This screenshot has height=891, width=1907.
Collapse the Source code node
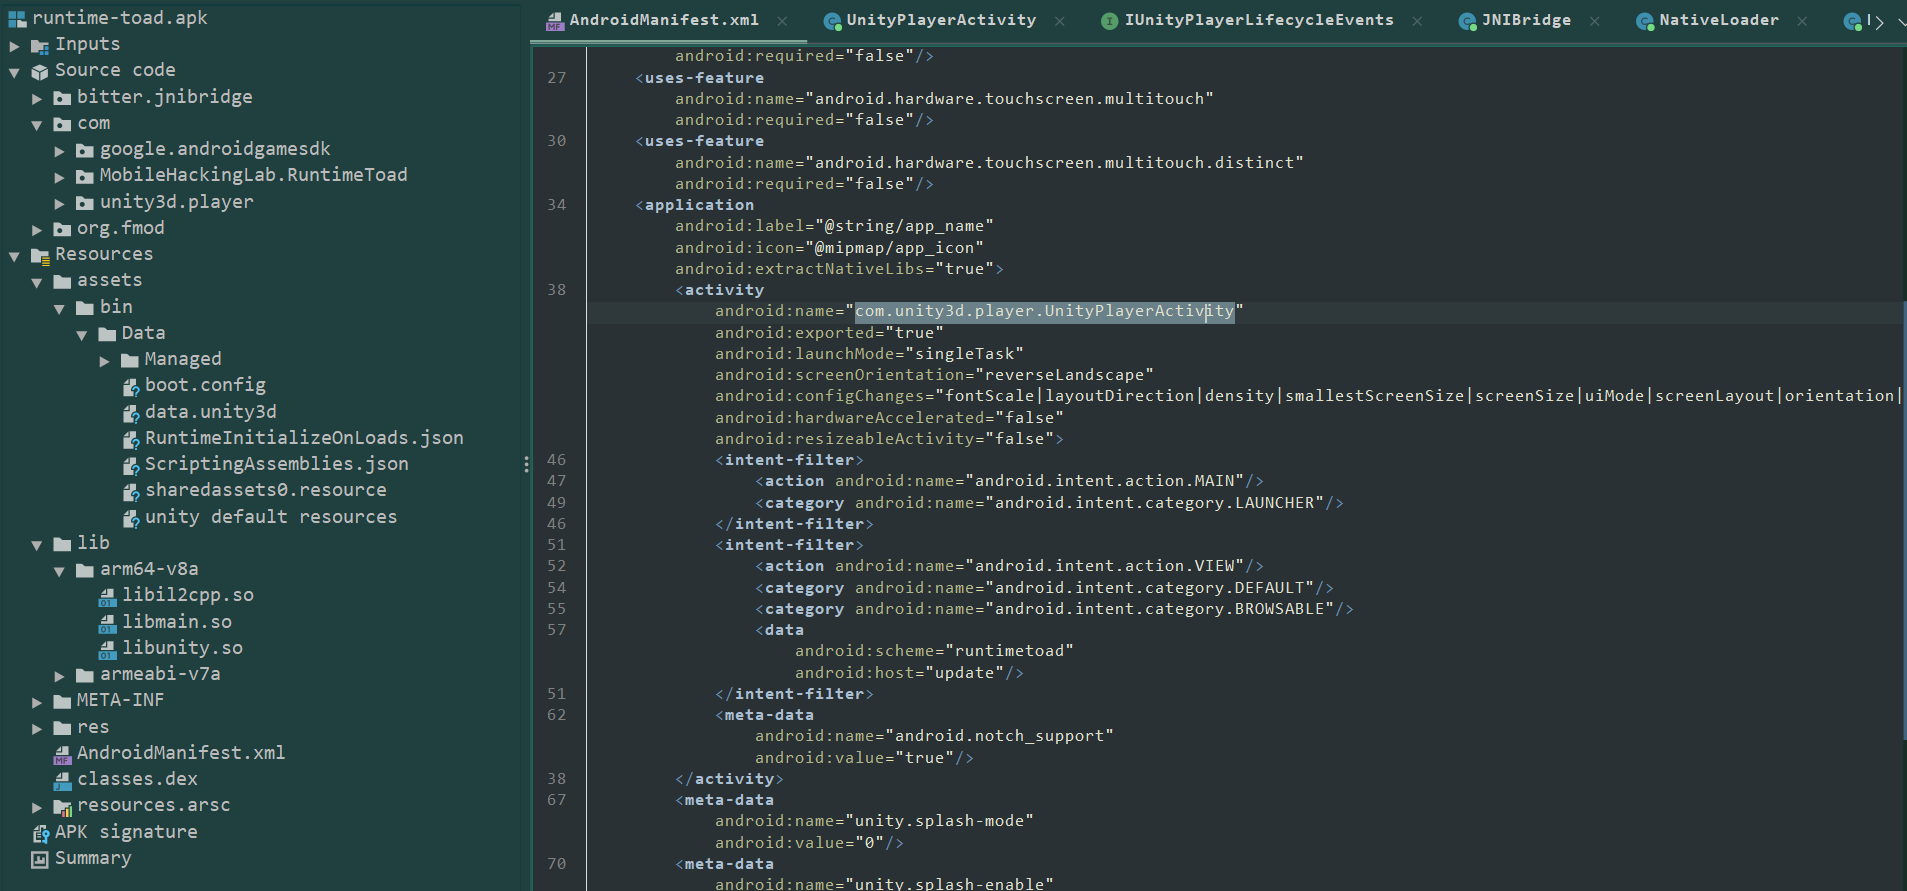point(14,72)
